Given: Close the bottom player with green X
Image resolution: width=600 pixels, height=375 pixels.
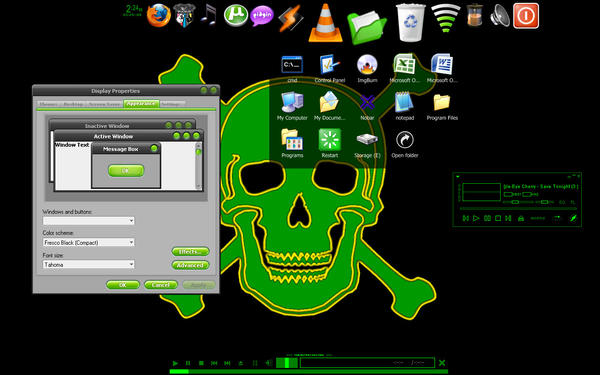Looking at the screenshot, I should pos(442,363).
